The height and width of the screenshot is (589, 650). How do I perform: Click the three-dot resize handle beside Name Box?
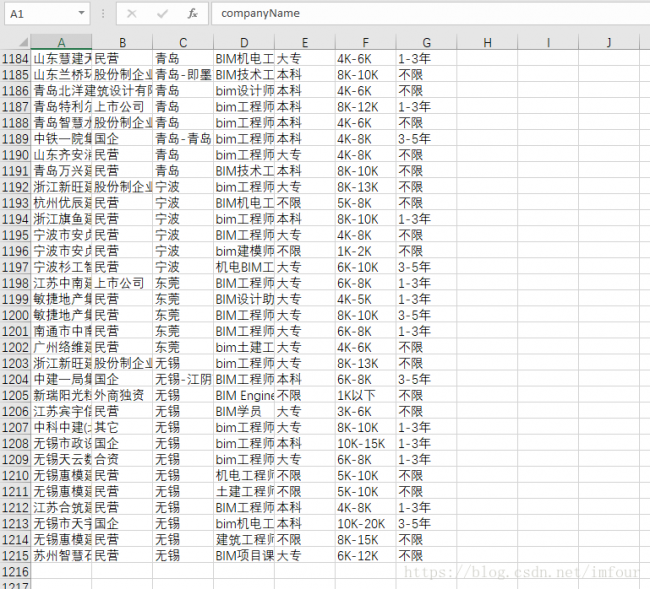[102, 14]
